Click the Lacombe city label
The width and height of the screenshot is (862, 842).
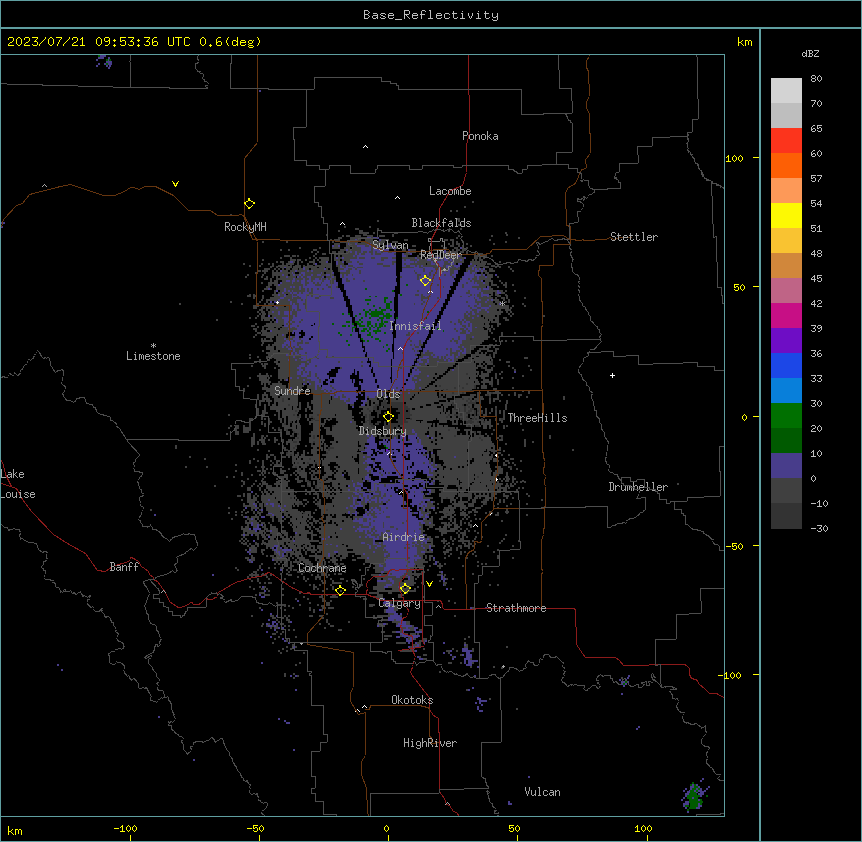(x=450, y=191)
